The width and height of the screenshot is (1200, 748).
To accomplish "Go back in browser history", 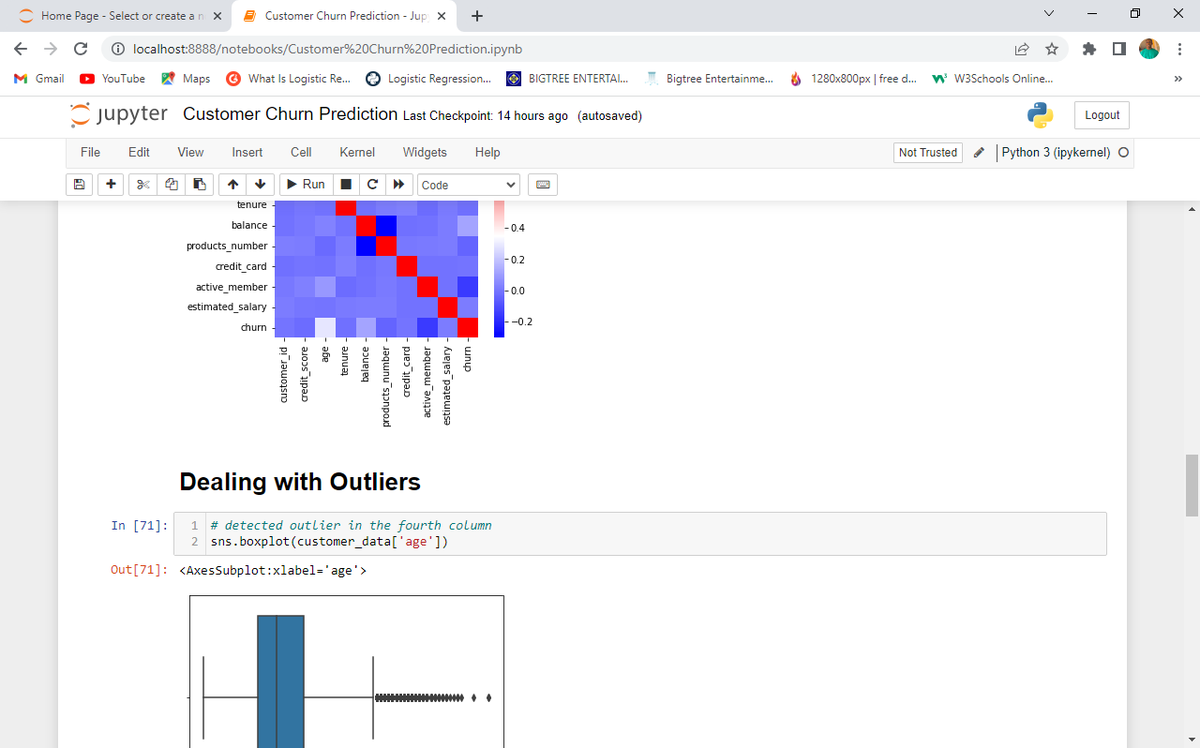I will pyautogui.click(x=21, y=48).
